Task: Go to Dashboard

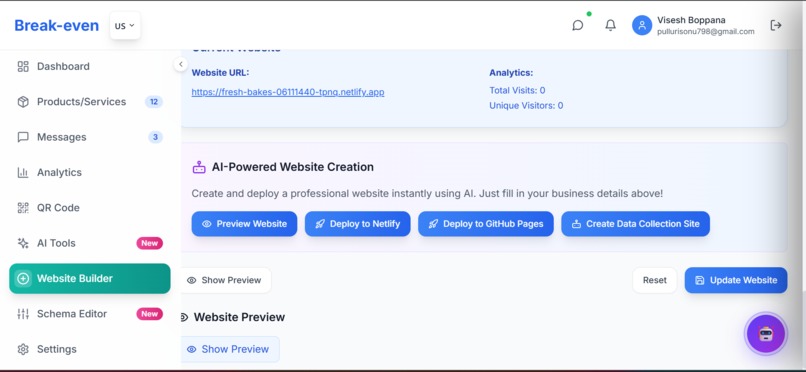Action: pyautogui.click(x=90, y=66)
